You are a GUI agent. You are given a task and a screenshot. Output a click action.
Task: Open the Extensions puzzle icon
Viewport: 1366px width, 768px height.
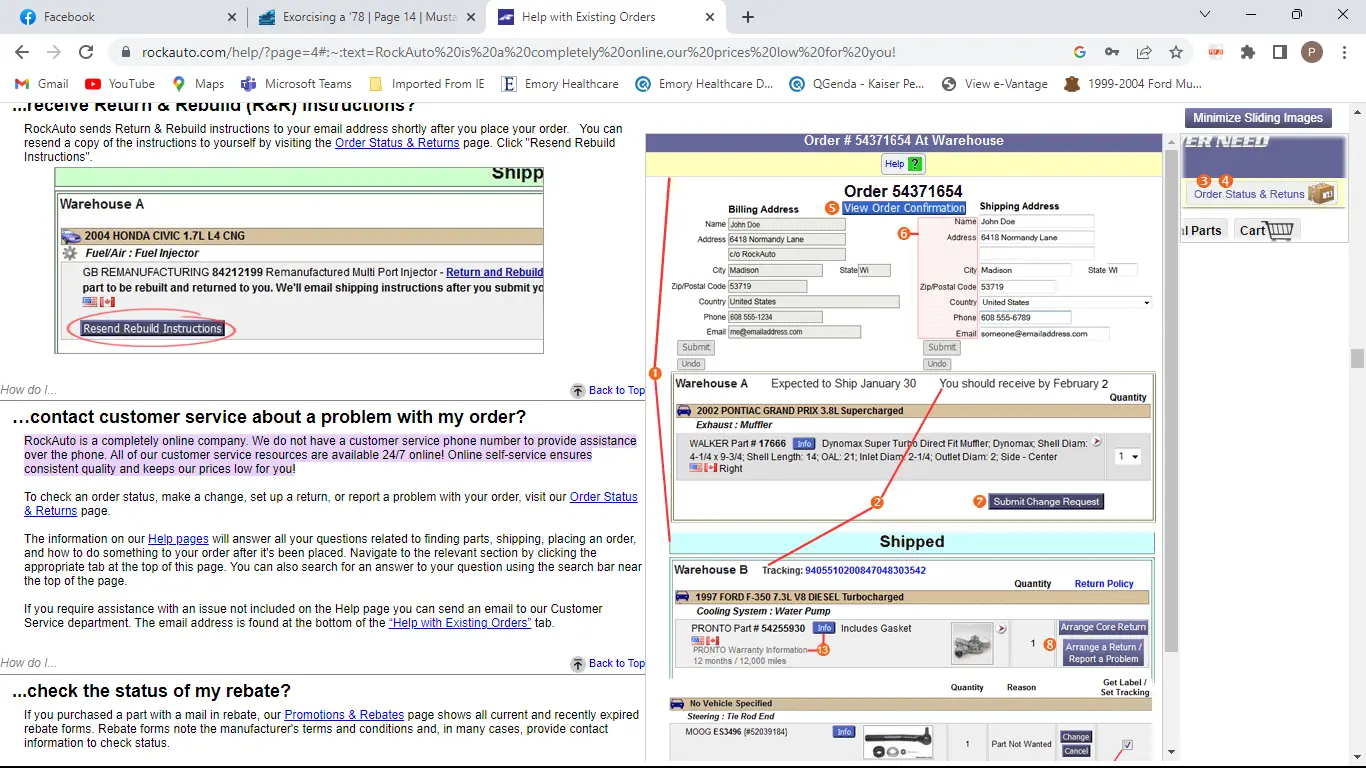(1248, 52)
